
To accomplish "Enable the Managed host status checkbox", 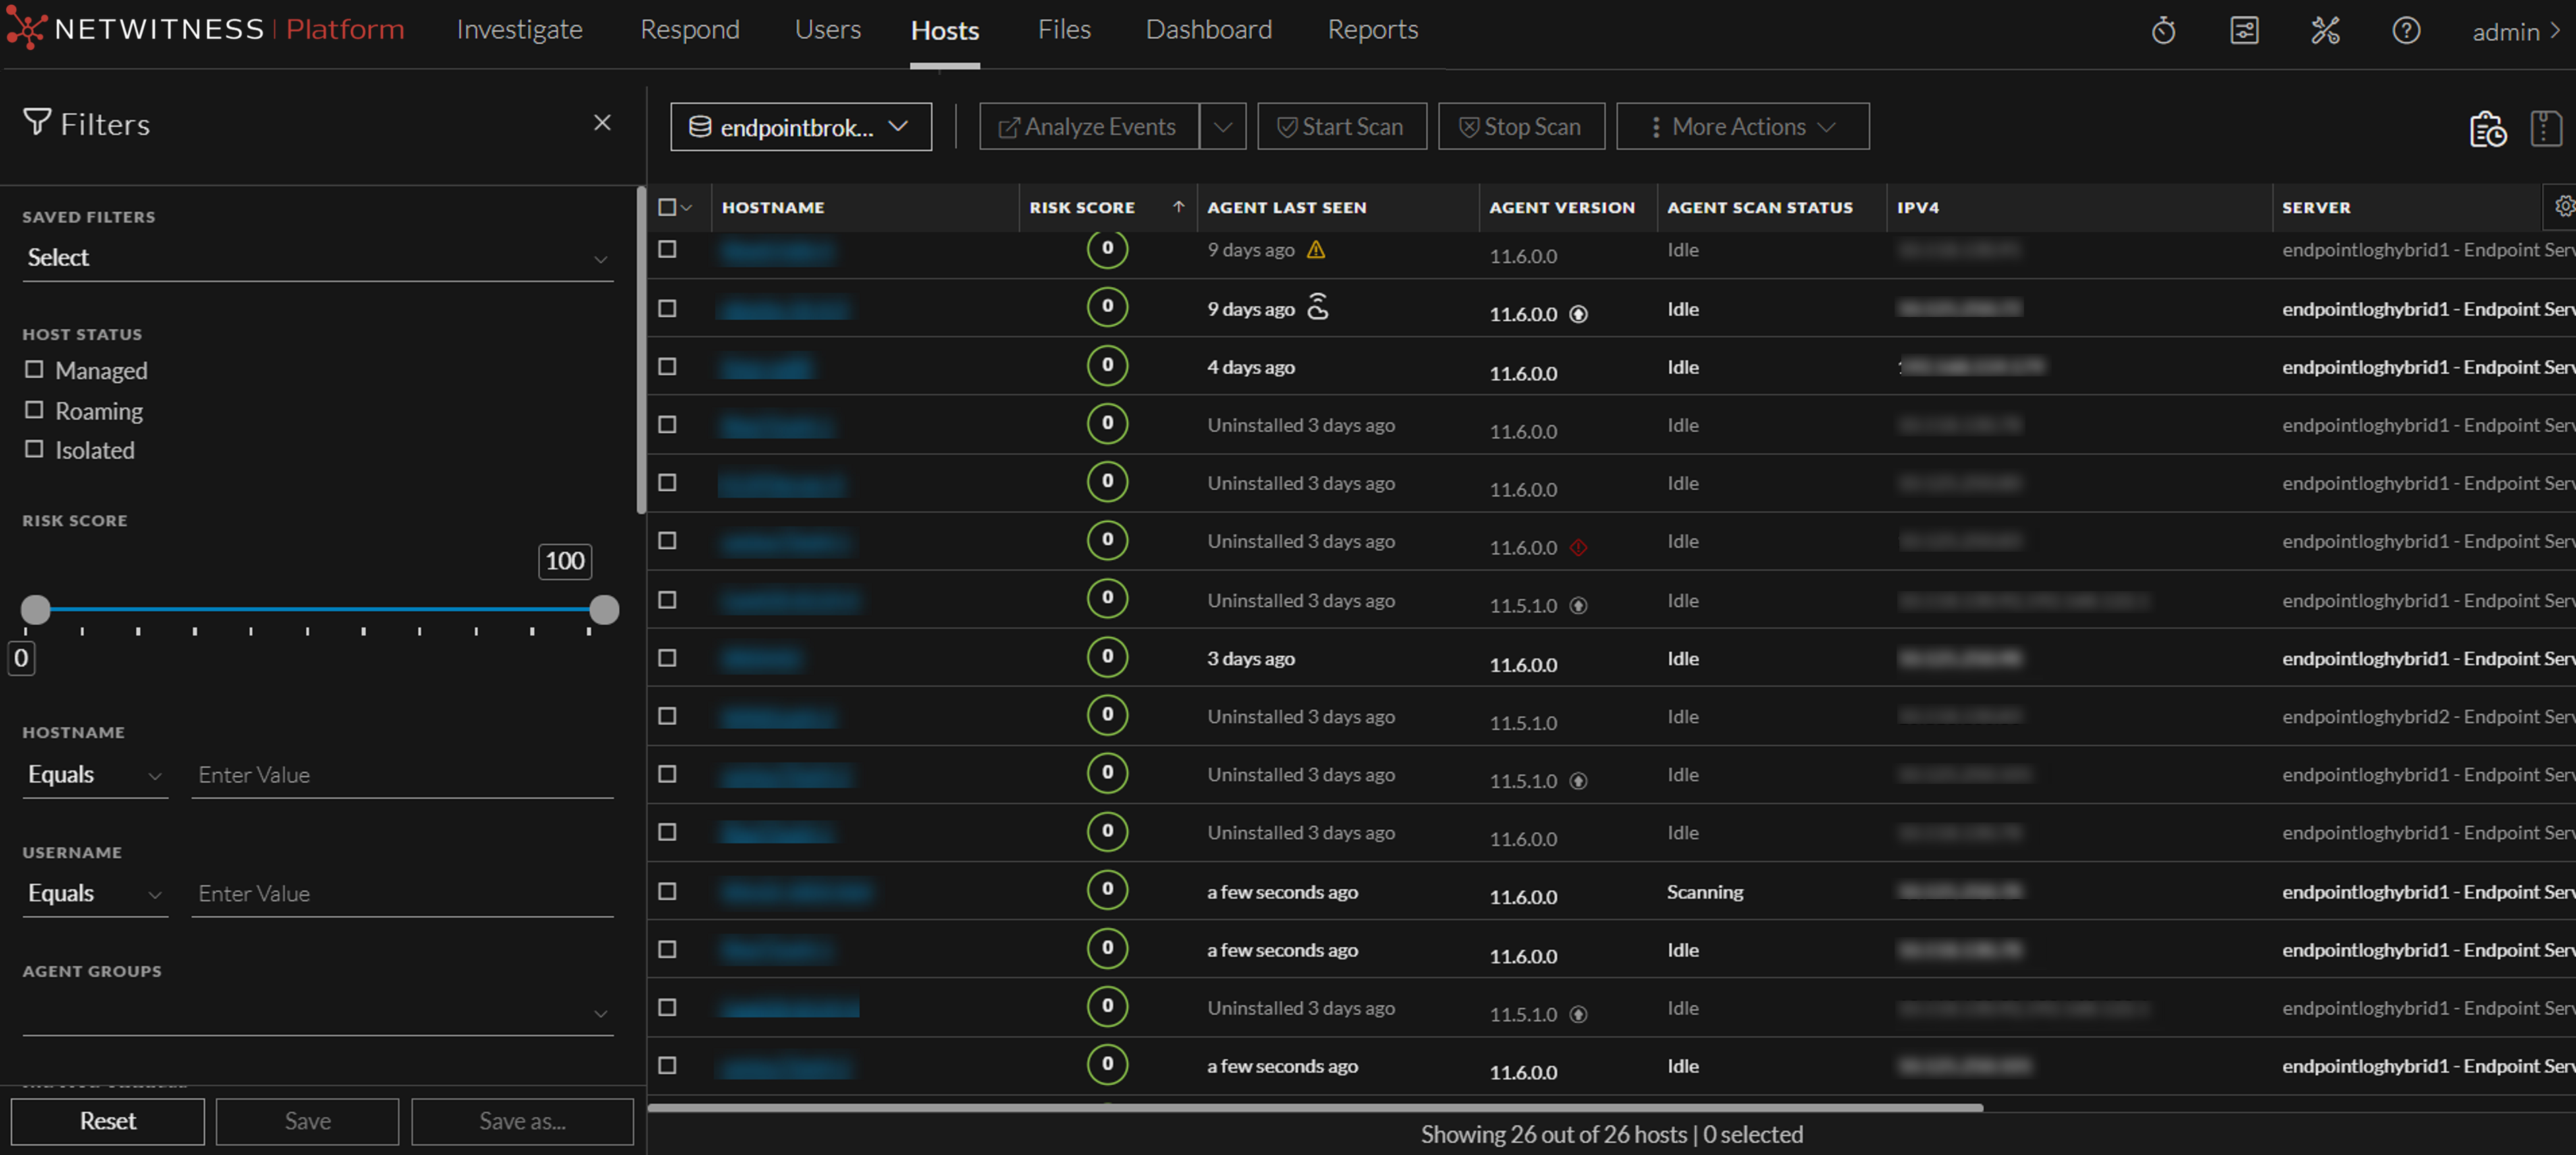I will [x=33, y=369].
